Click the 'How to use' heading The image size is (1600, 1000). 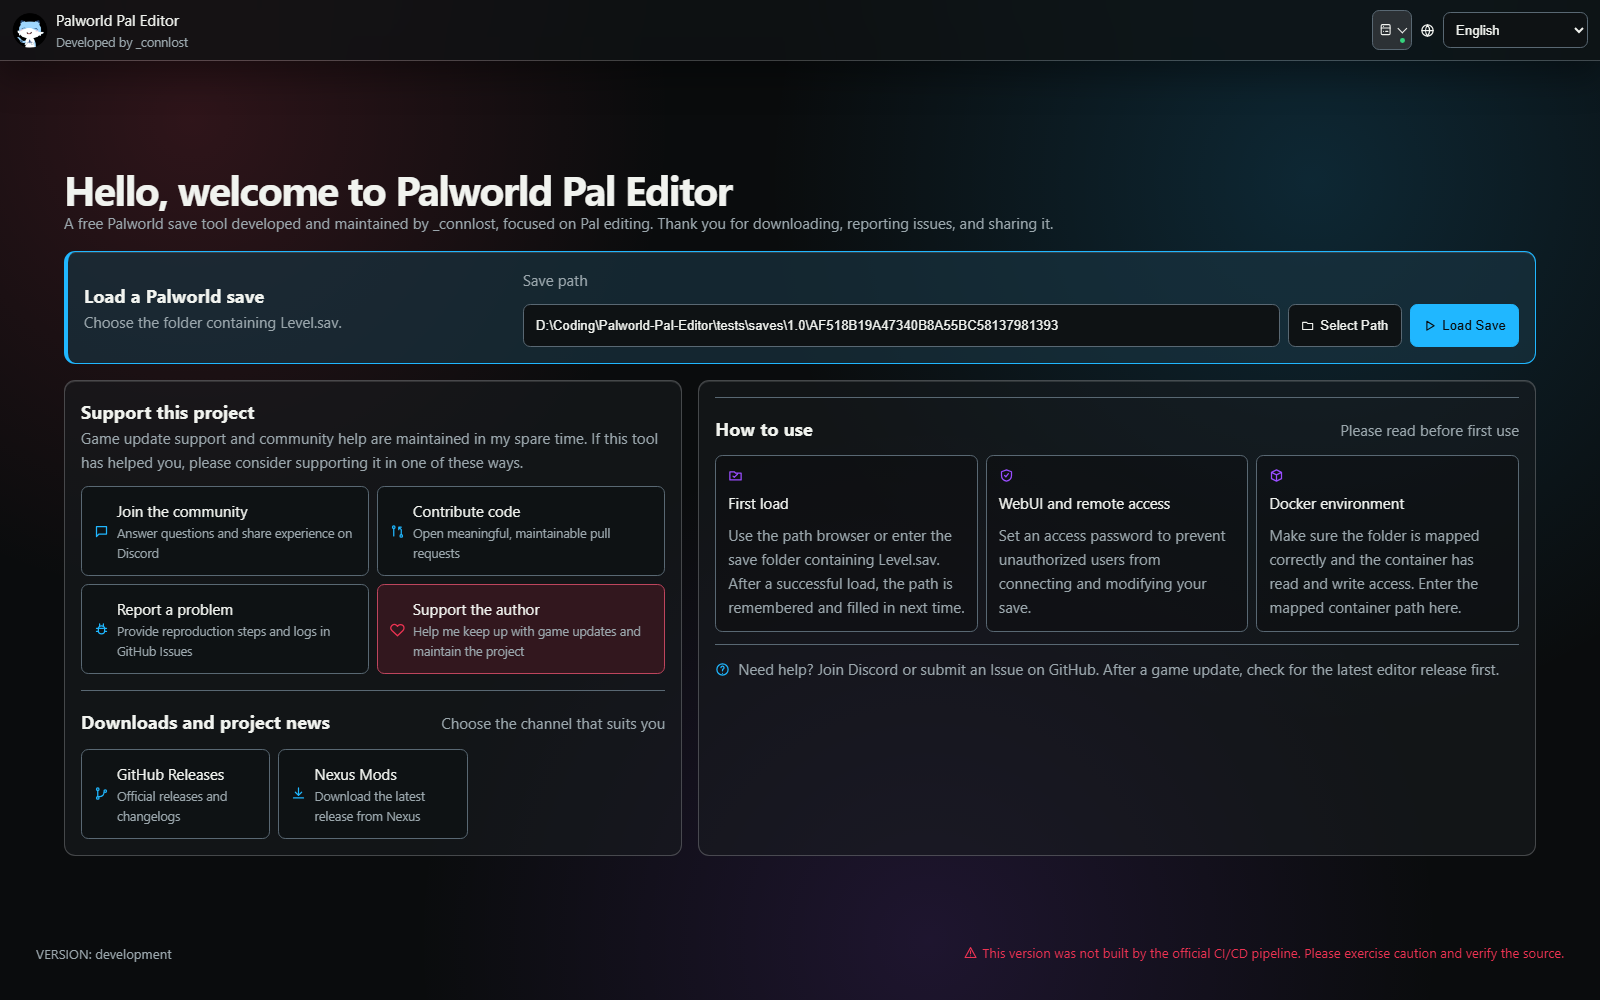(x=764, y=430)
